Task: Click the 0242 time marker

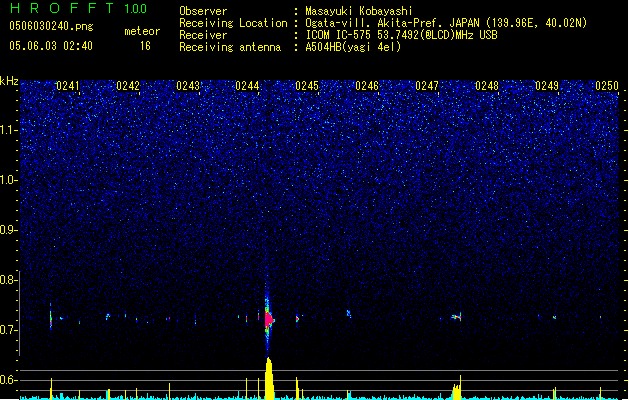Action: coord(128,86)
